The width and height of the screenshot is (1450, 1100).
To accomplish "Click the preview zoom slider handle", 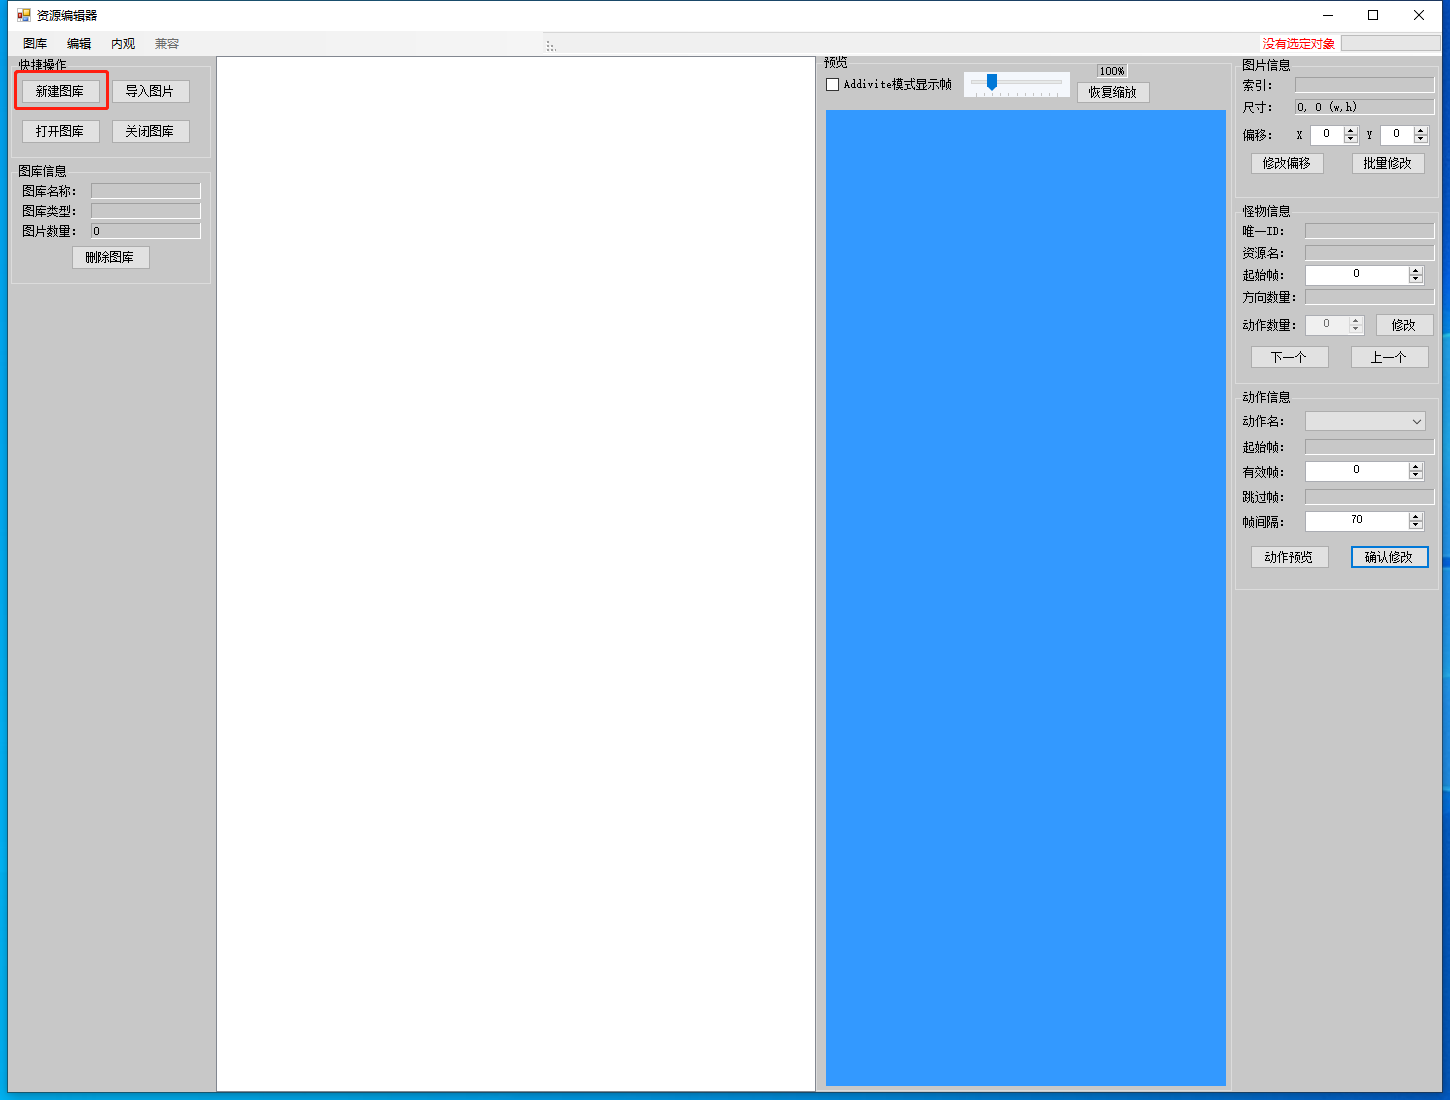I will (x=991, y=82).
